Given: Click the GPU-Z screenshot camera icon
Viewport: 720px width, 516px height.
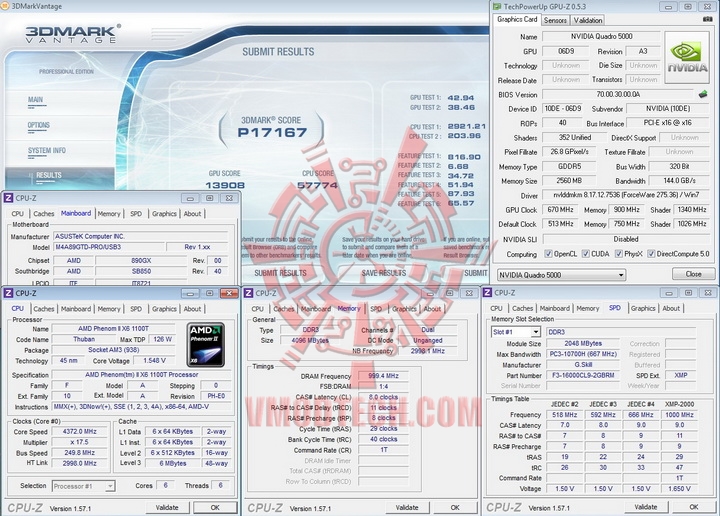Looking at the screenshot, I should tap(707, 19).
